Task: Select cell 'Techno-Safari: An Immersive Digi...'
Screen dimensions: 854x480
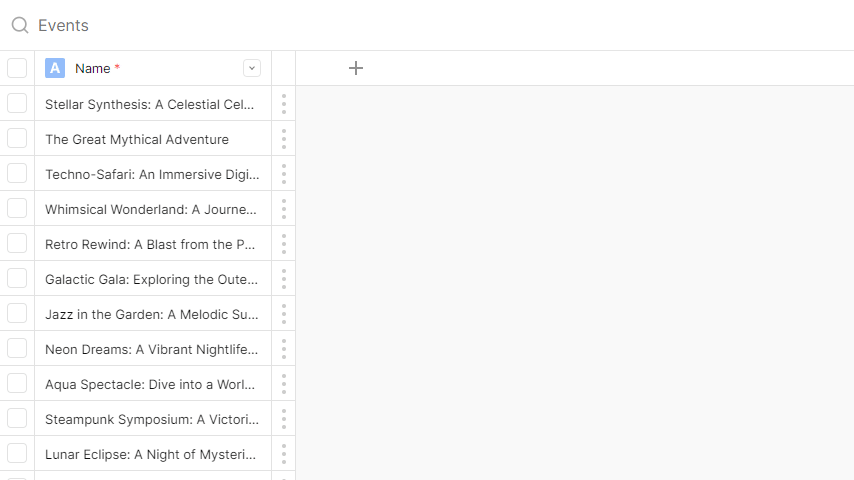Action: [153, 174]
